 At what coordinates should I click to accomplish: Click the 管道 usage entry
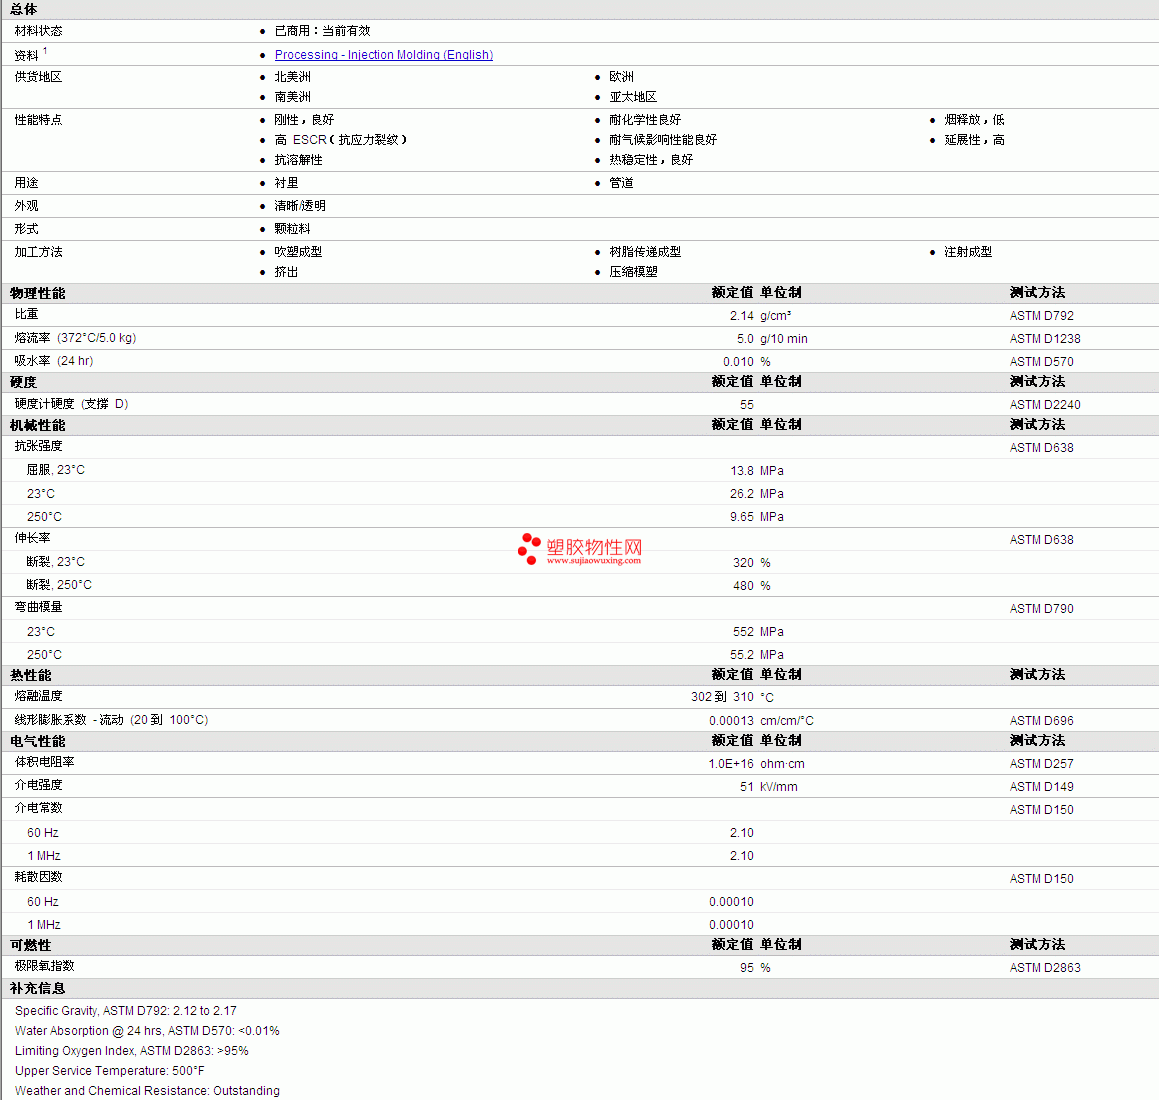pos(622,183)
